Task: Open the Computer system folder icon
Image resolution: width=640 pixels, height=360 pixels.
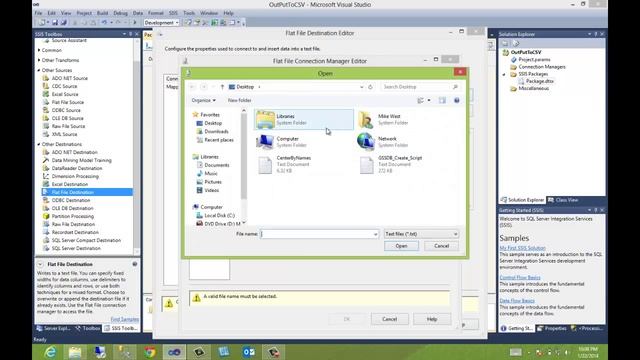Action: (x=265, y=142)
